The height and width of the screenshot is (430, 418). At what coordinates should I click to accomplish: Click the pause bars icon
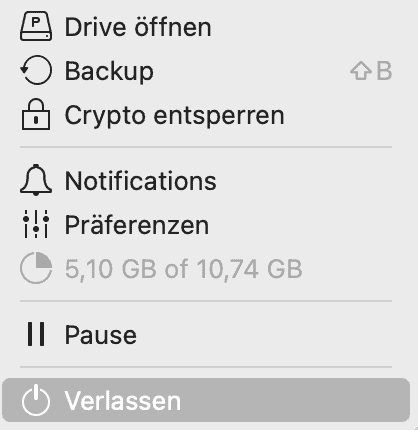point(36,334)
